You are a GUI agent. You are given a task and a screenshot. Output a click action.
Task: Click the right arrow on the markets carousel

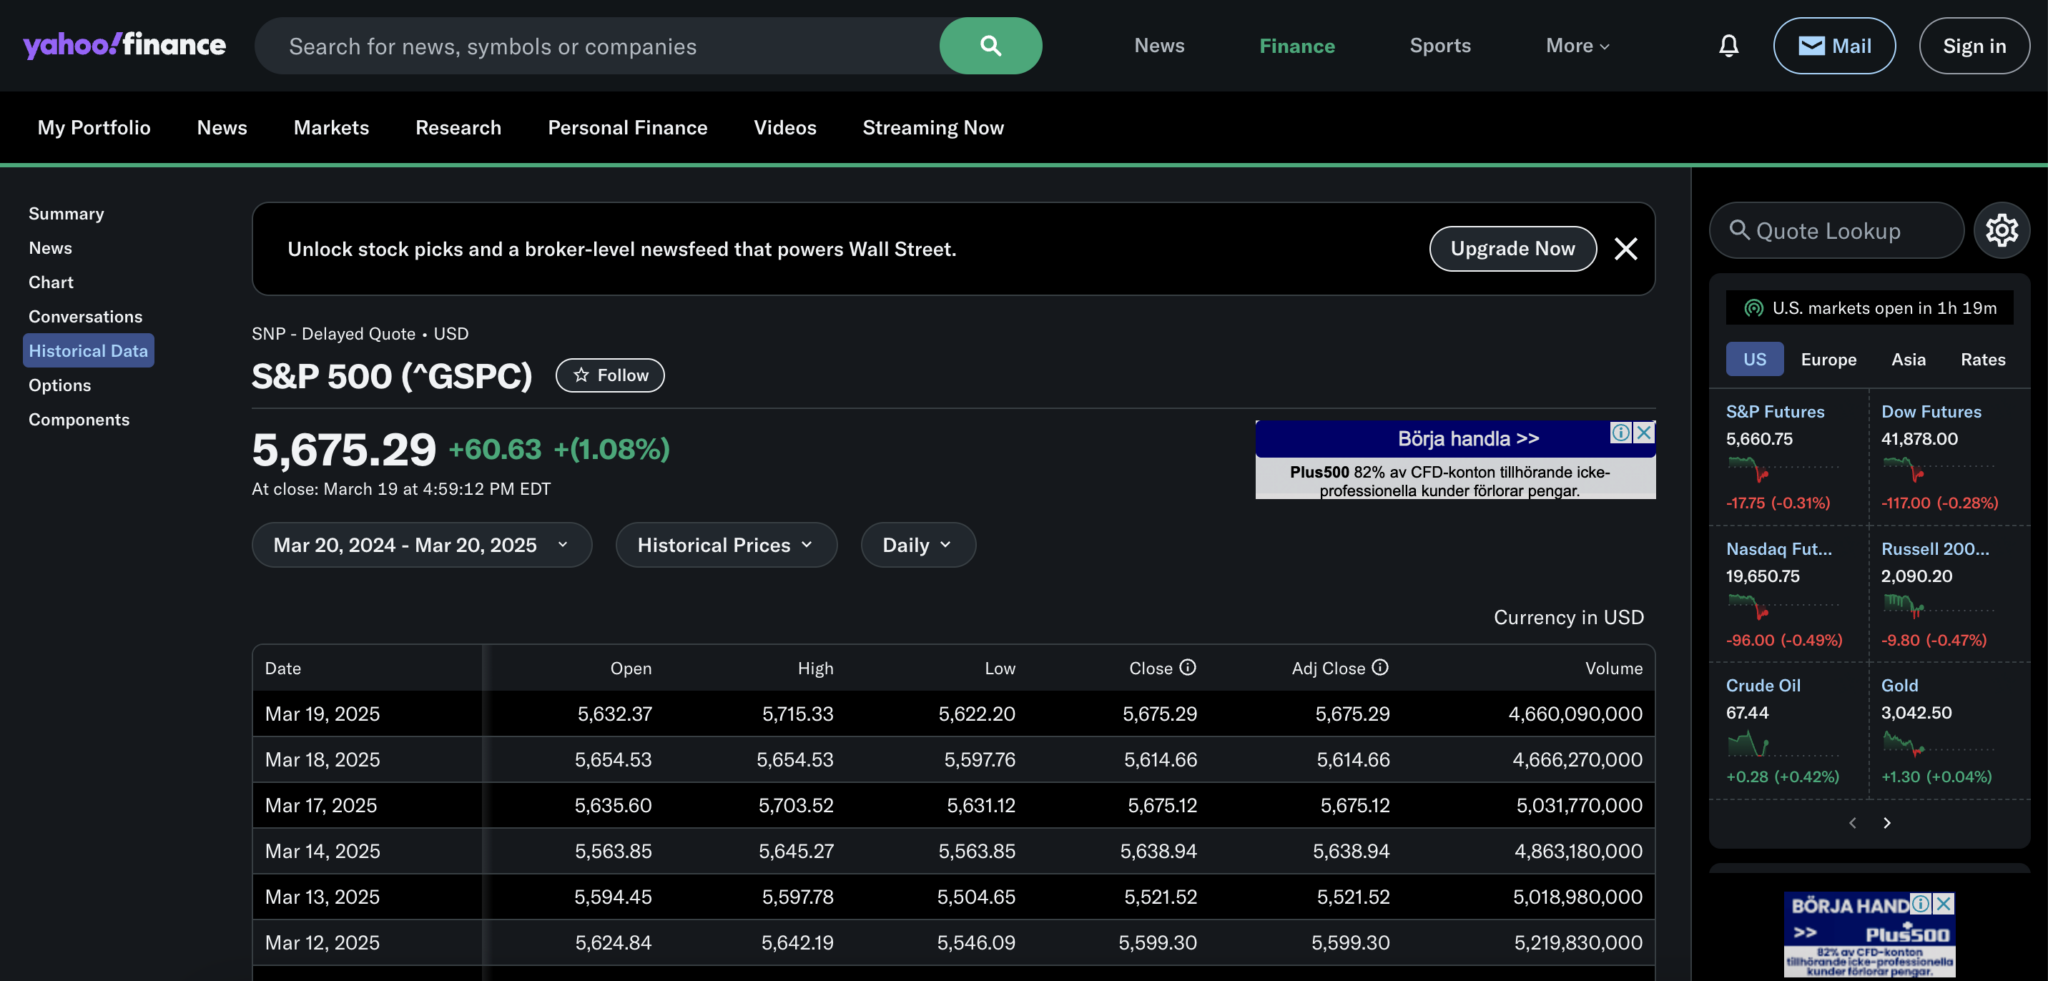click(x=1887, y=822)
